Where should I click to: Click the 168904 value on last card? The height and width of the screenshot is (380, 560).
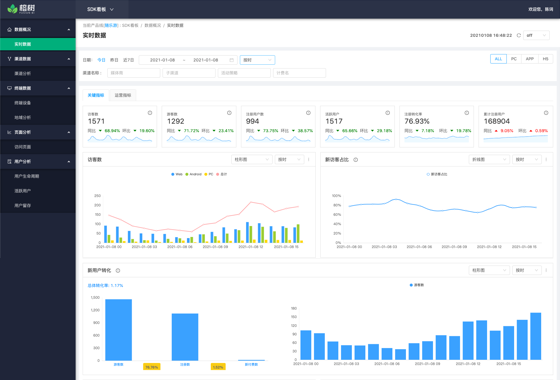tap(497, 121)
